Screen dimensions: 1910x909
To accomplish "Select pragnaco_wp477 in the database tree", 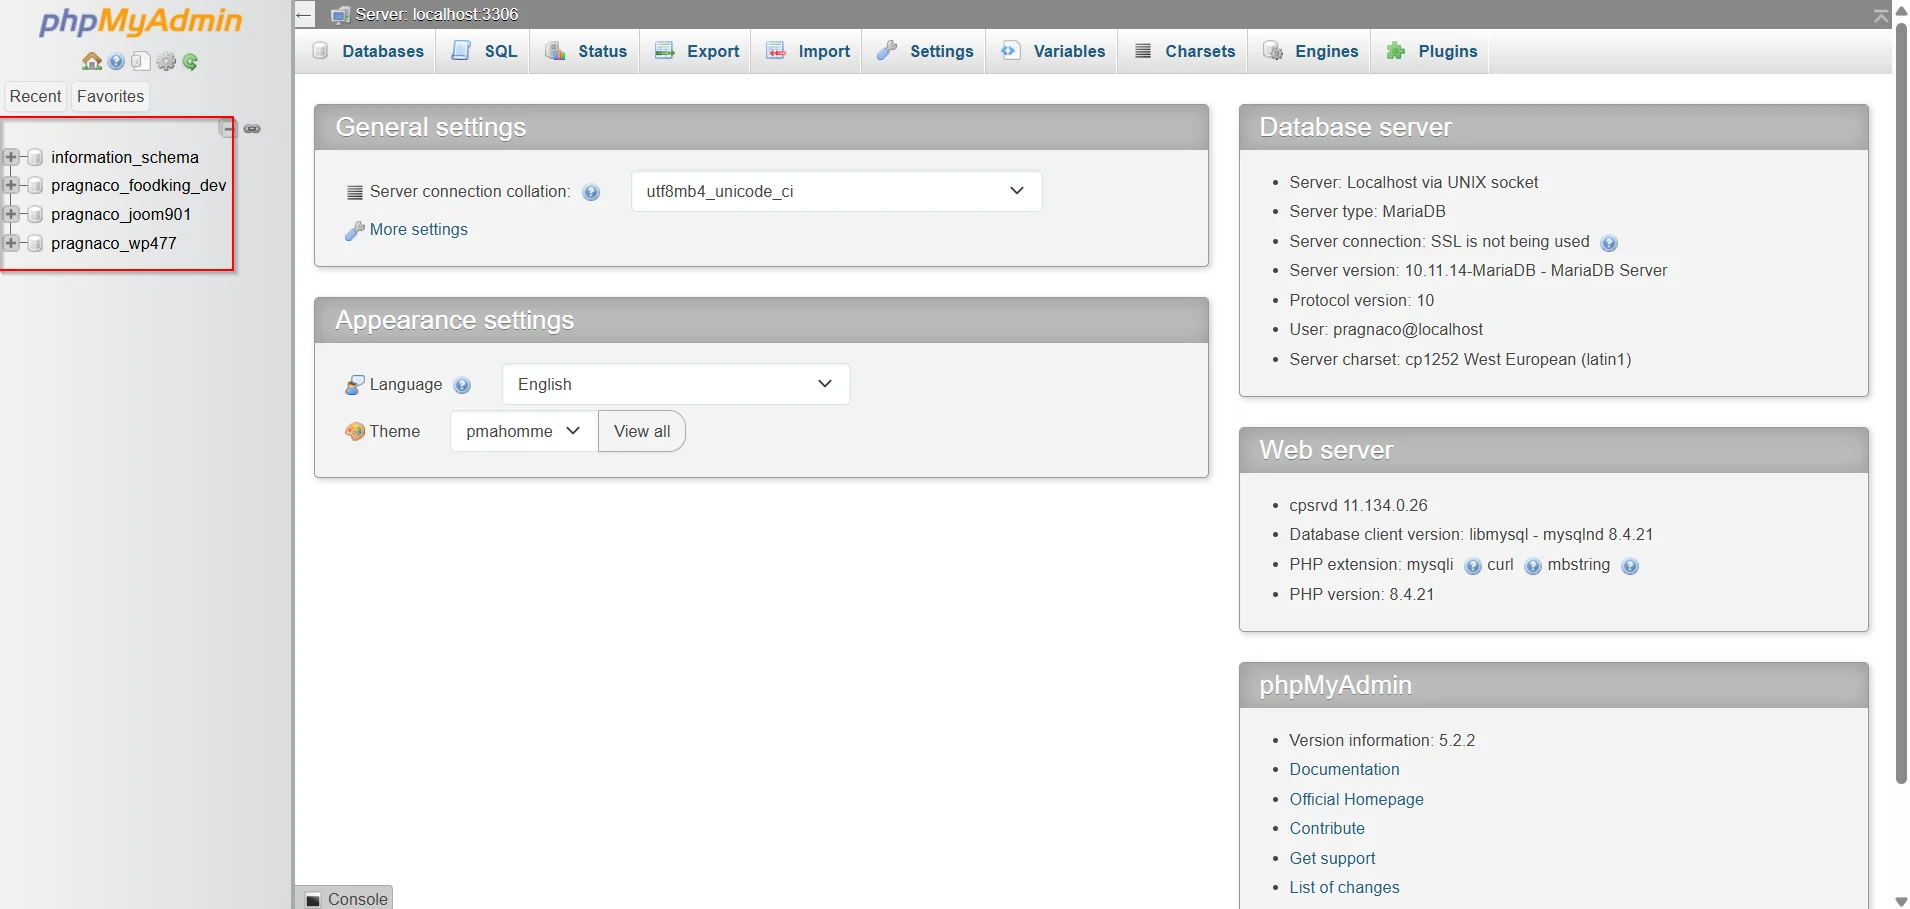I will click(114, 243).
